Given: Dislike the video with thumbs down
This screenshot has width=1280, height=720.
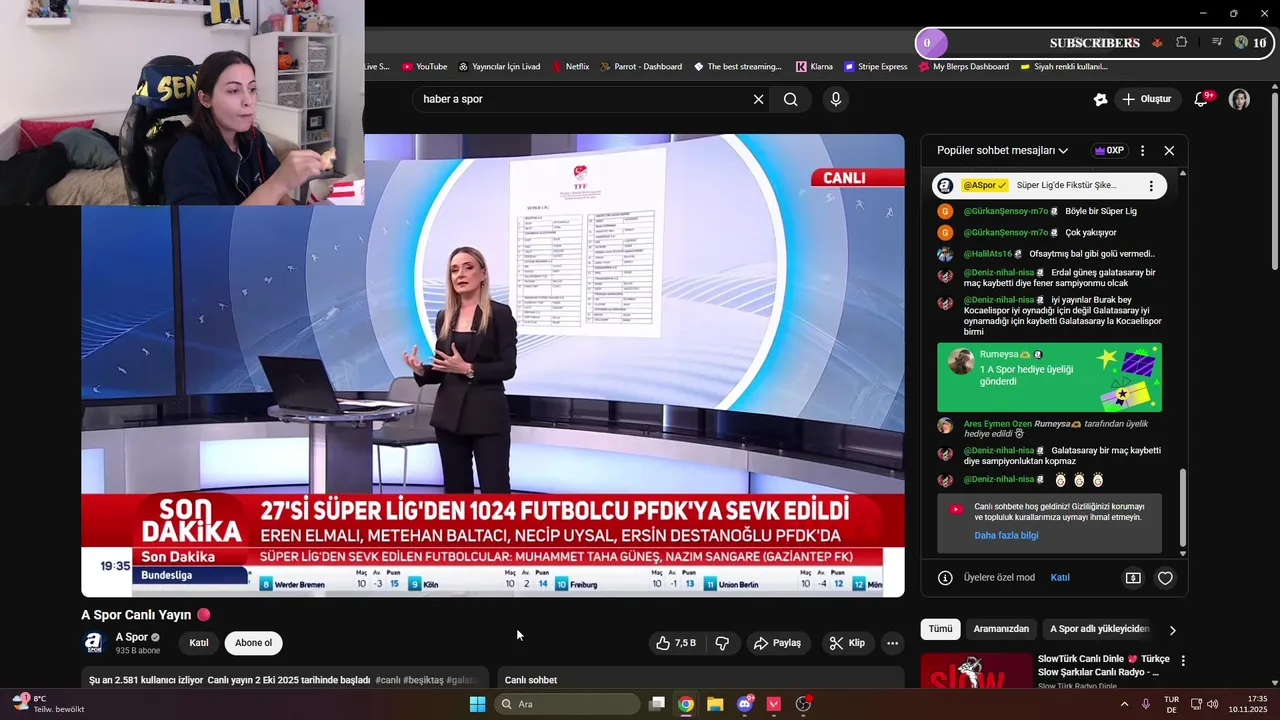Looking at the screenshot, I should tap(722, 643).
